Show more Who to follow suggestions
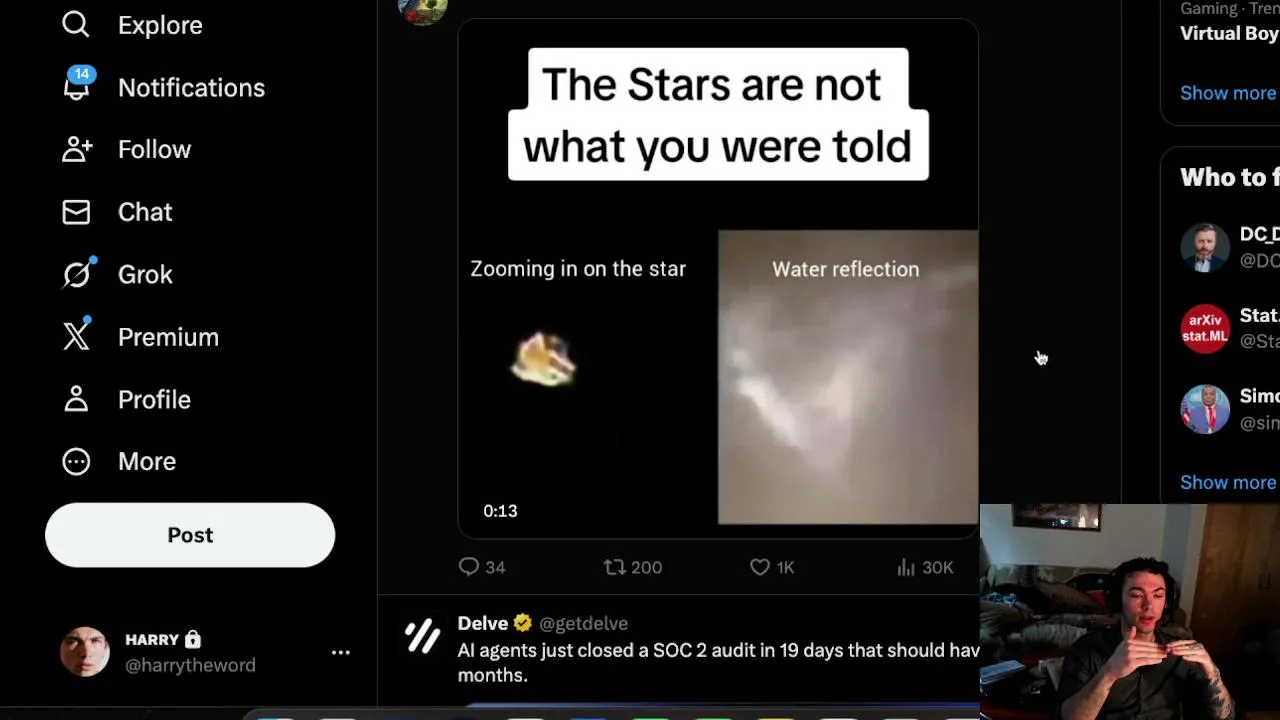The width and height of the screenshot is (1280, 720). (1228, 482)
